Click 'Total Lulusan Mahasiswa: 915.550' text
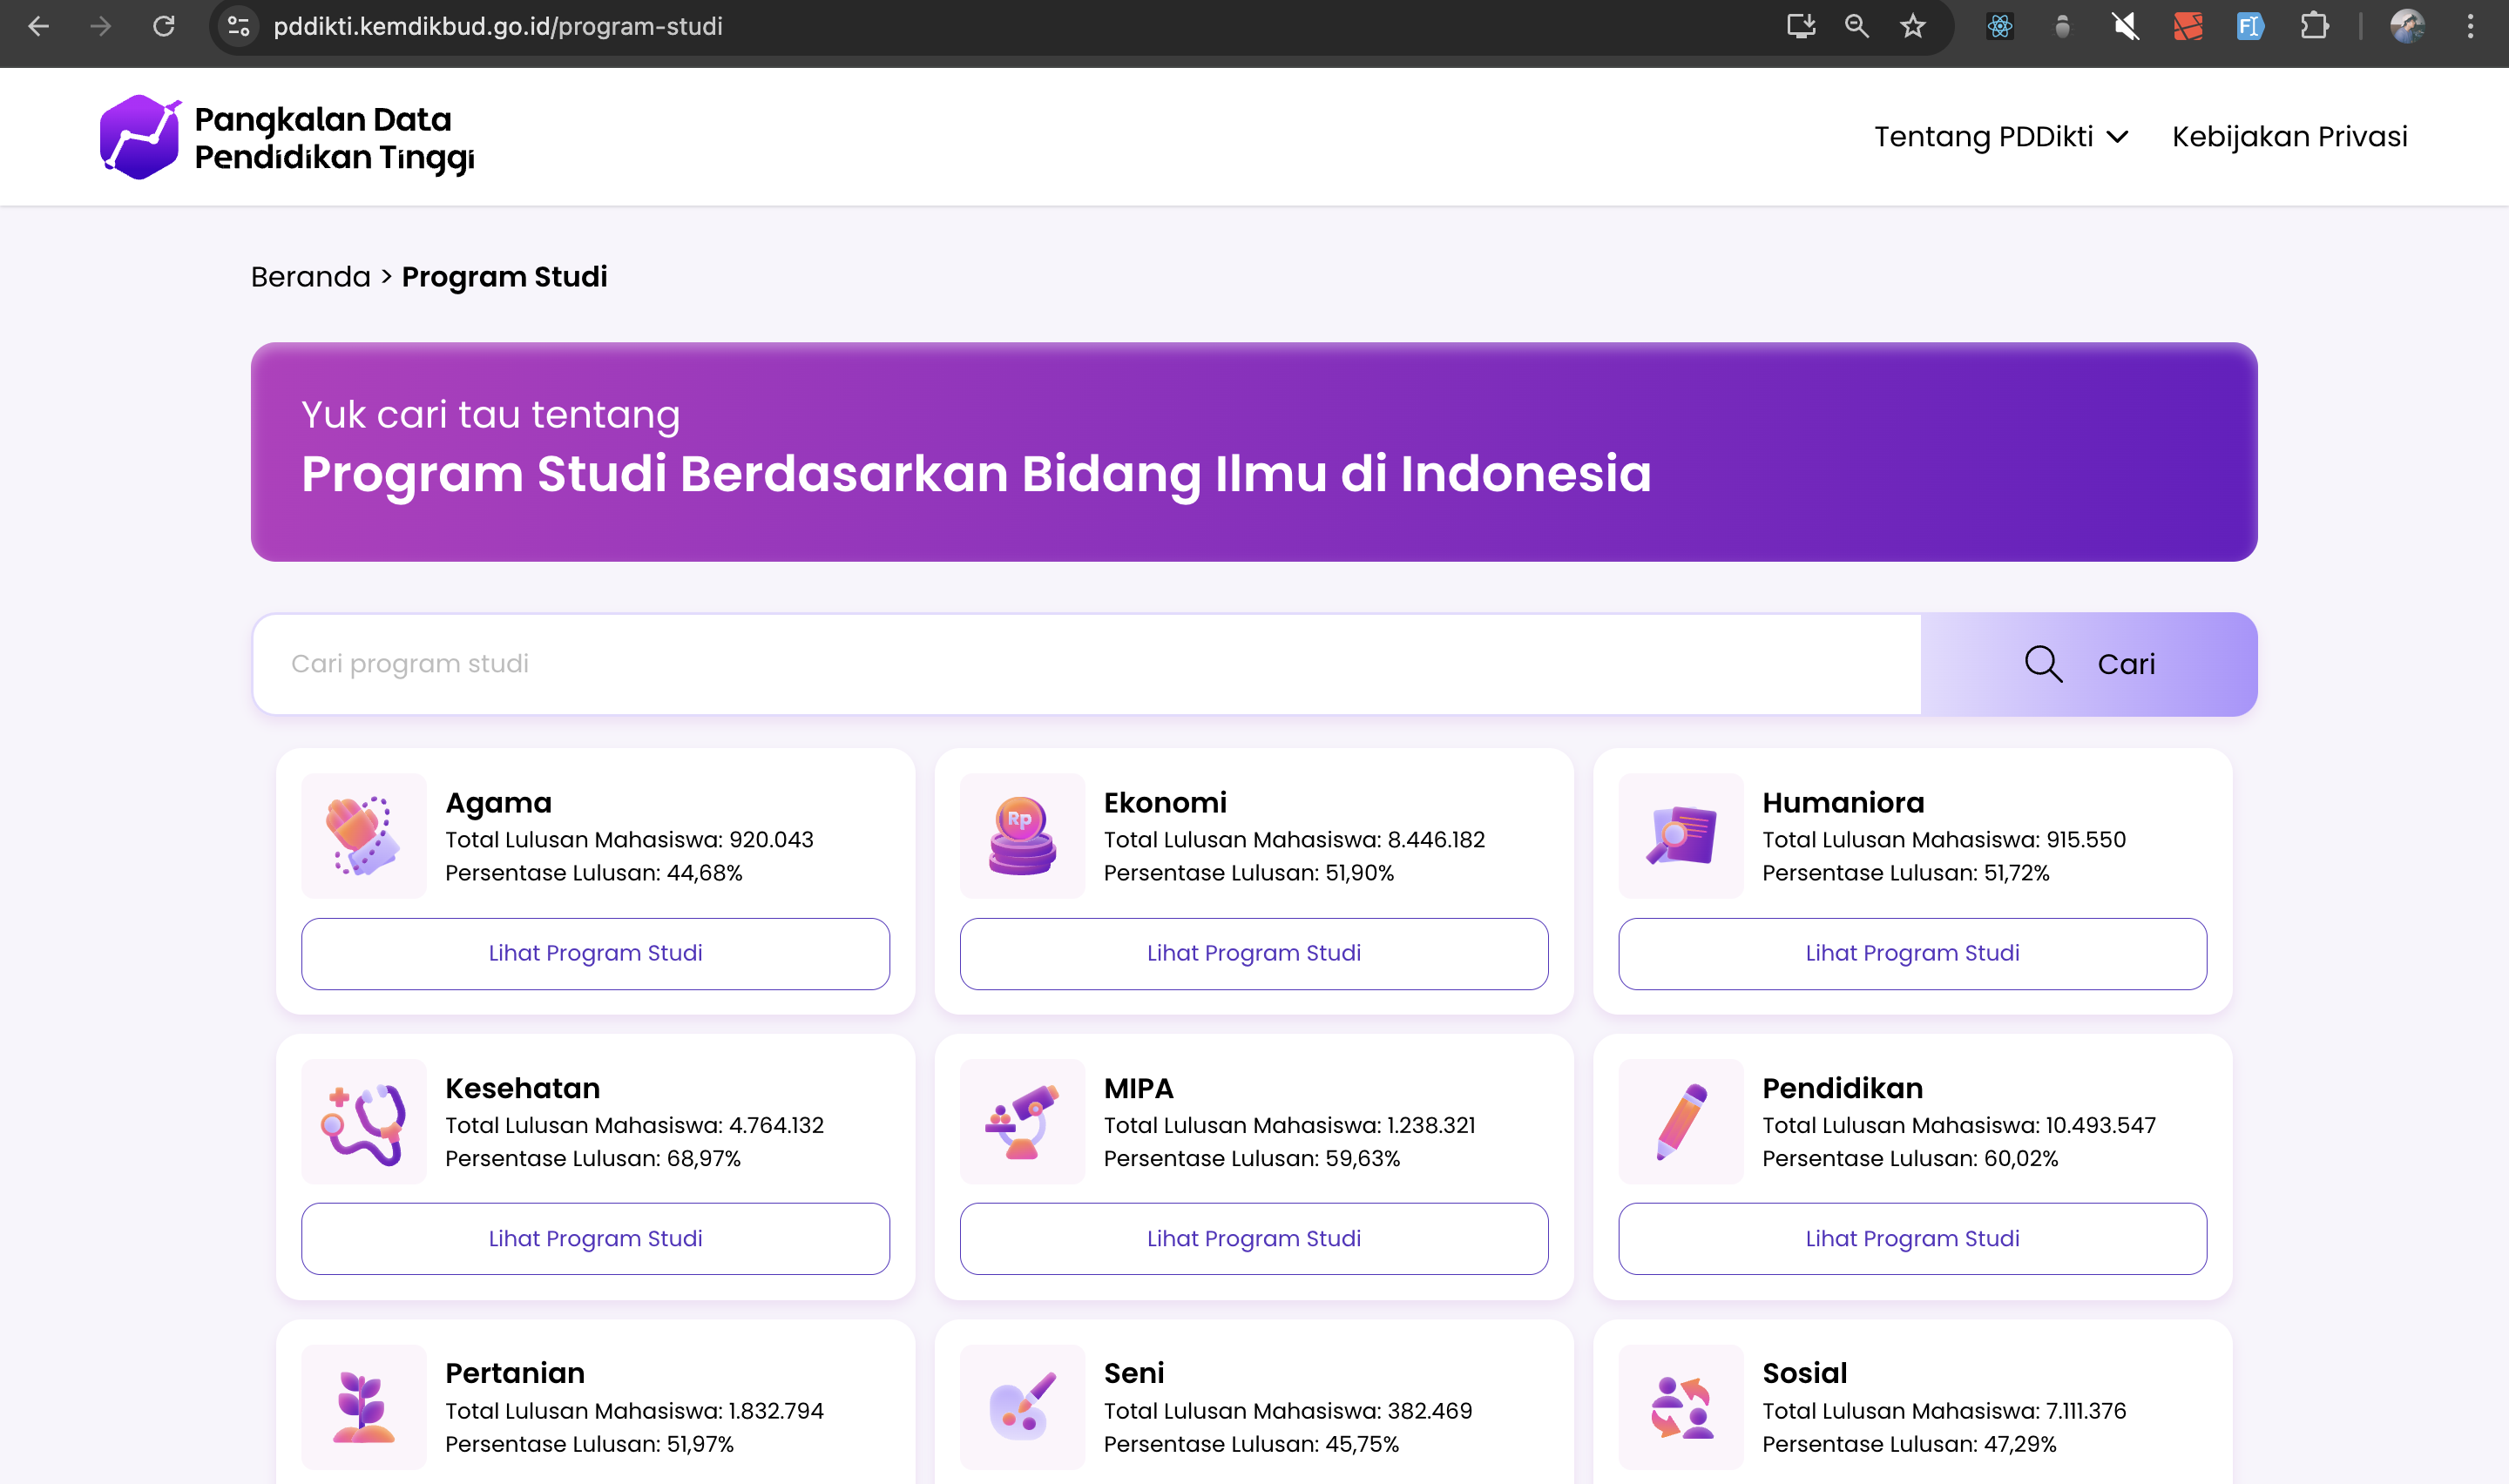The image size is (2509, 1484). 1944,840
